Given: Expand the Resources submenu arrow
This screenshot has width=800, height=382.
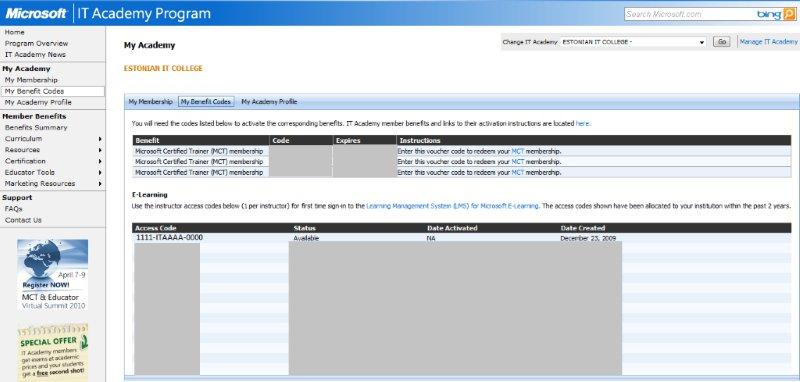Looking at the screenshot, I should (x=100, y=150).
